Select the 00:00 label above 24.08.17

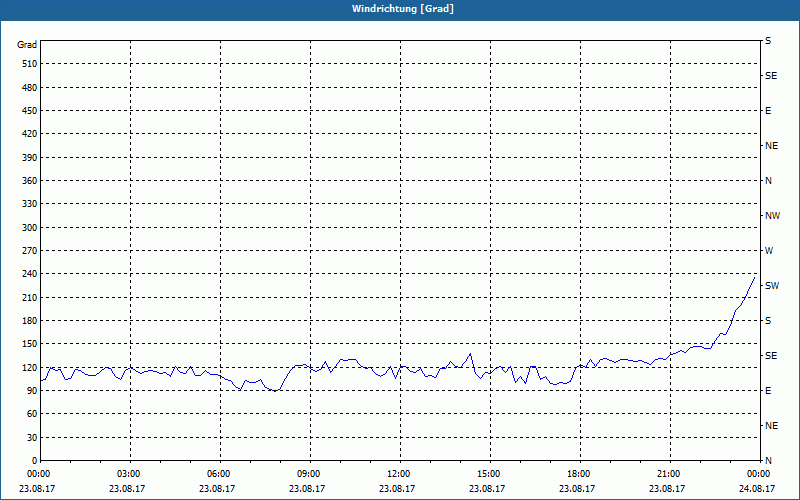[758, 474]
